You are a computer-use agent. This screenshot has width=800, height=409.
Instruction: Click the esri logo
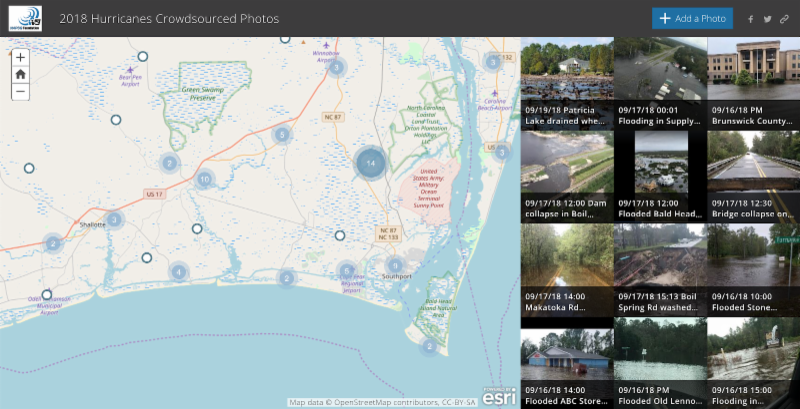pos(499,396)
